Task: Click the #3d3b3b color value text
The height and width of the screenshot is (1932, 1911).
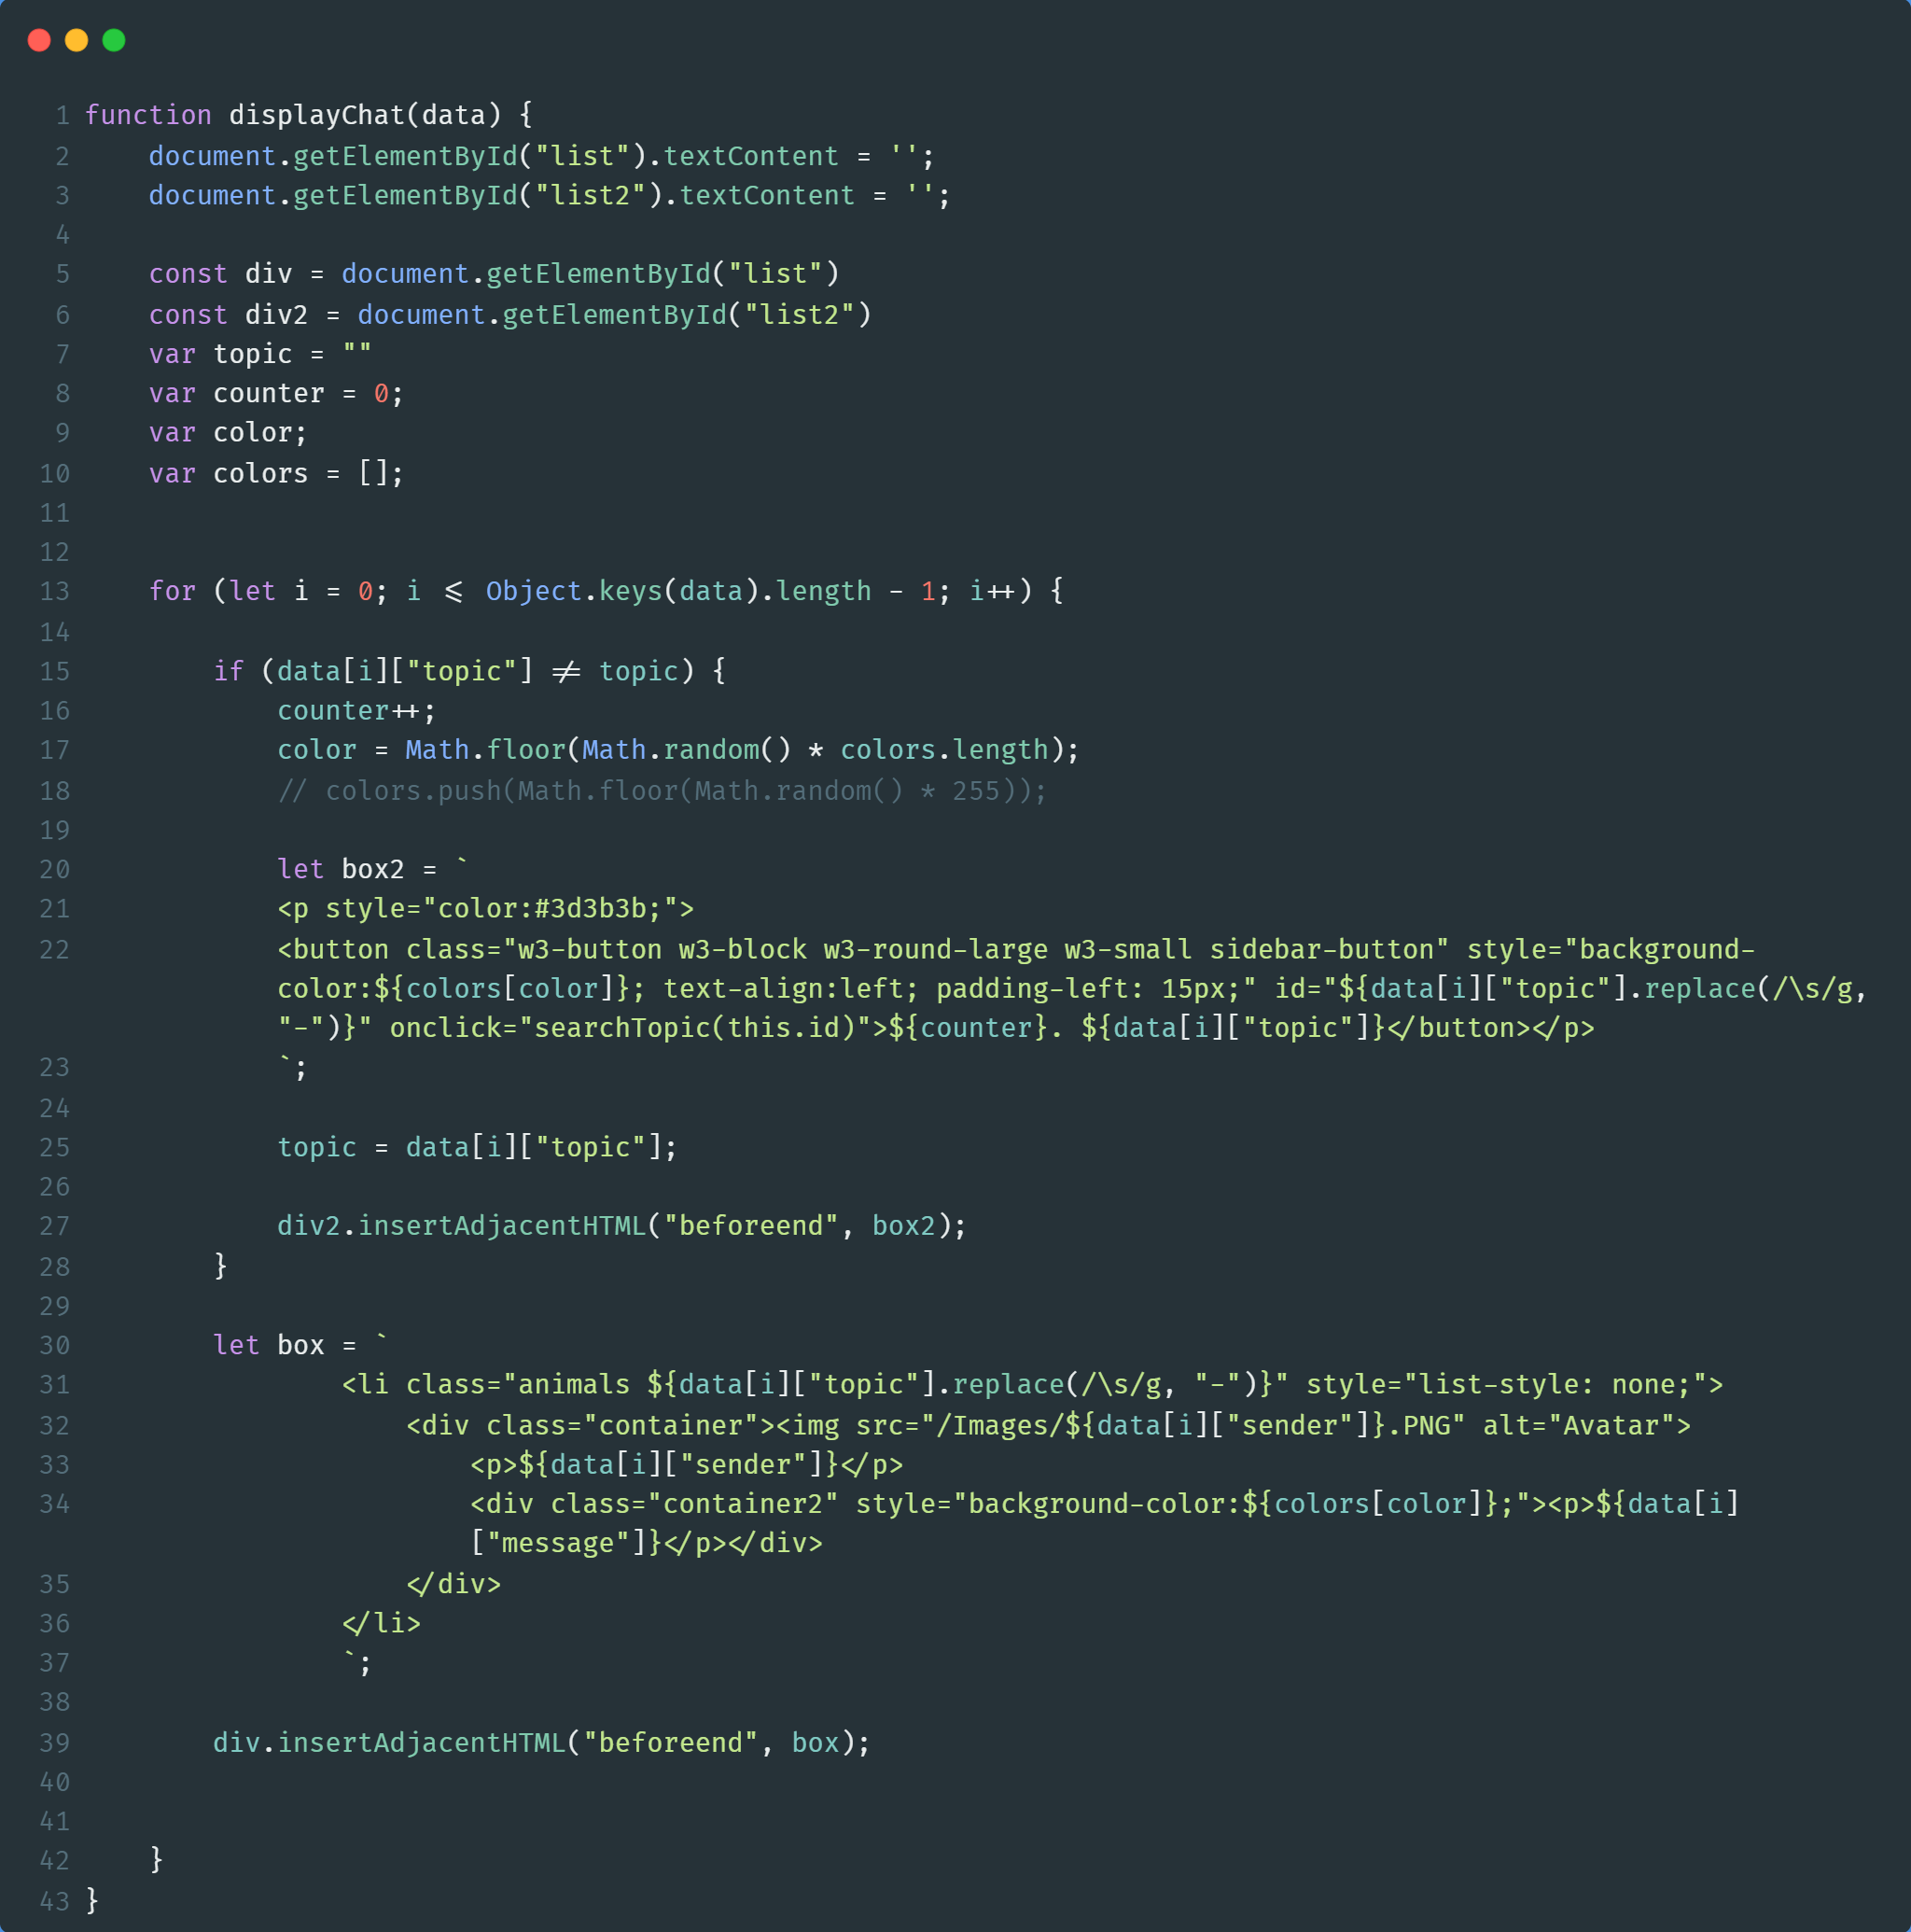Action: (x=590, y=908)
